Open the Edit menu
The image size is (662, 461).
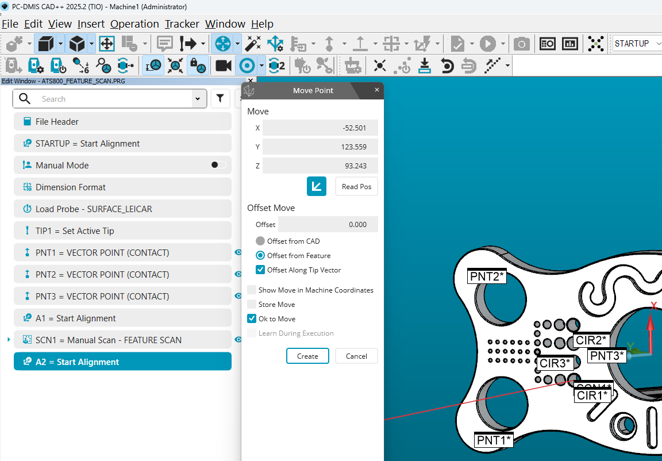coord(33,24)
